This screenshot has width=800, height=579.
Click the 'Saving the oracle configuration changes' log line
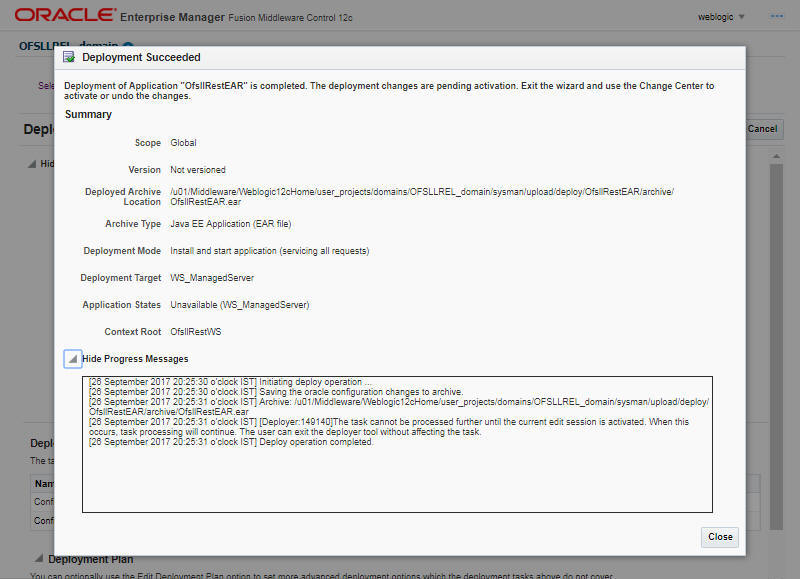pyautogui.click(x=276, y=392)
